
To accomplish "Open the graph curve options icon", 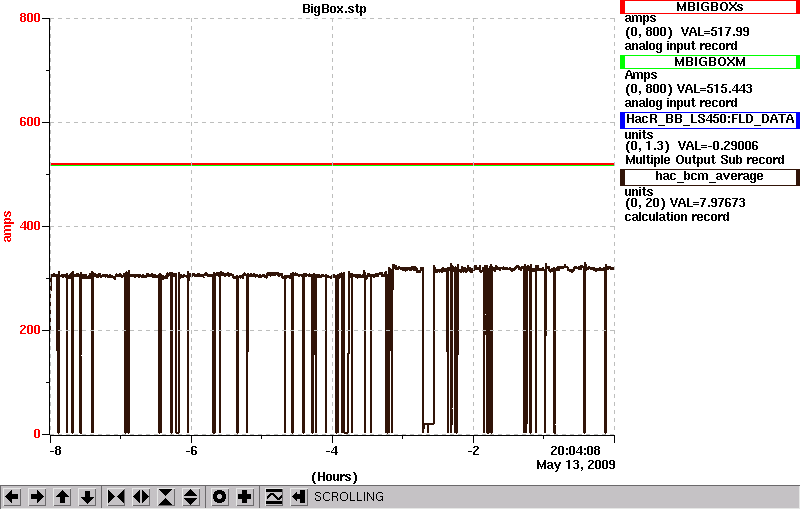I will [274, 497].
